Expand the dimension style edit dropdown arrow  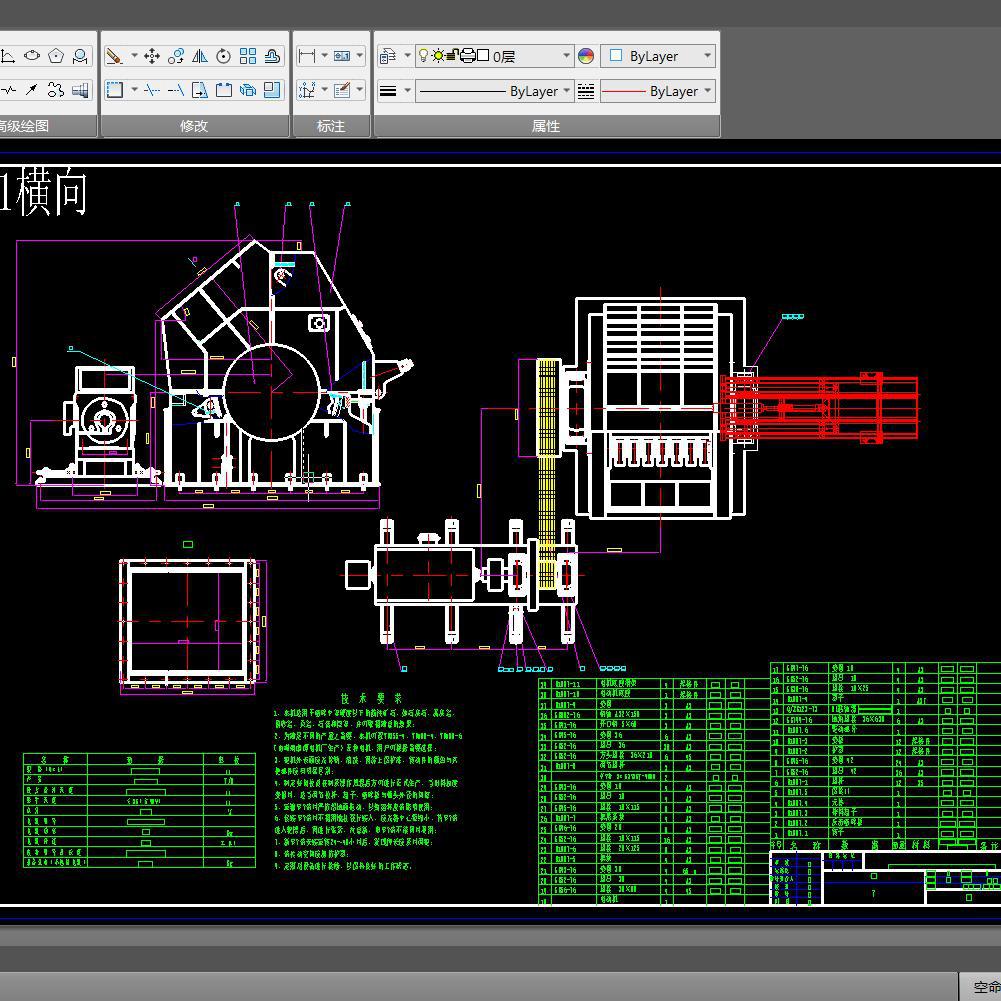359,89
